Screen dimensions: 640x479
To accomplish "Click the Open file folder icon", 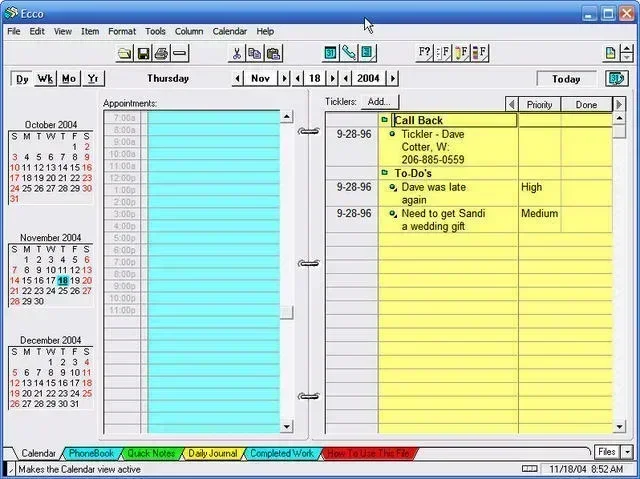I will [124, 53].
